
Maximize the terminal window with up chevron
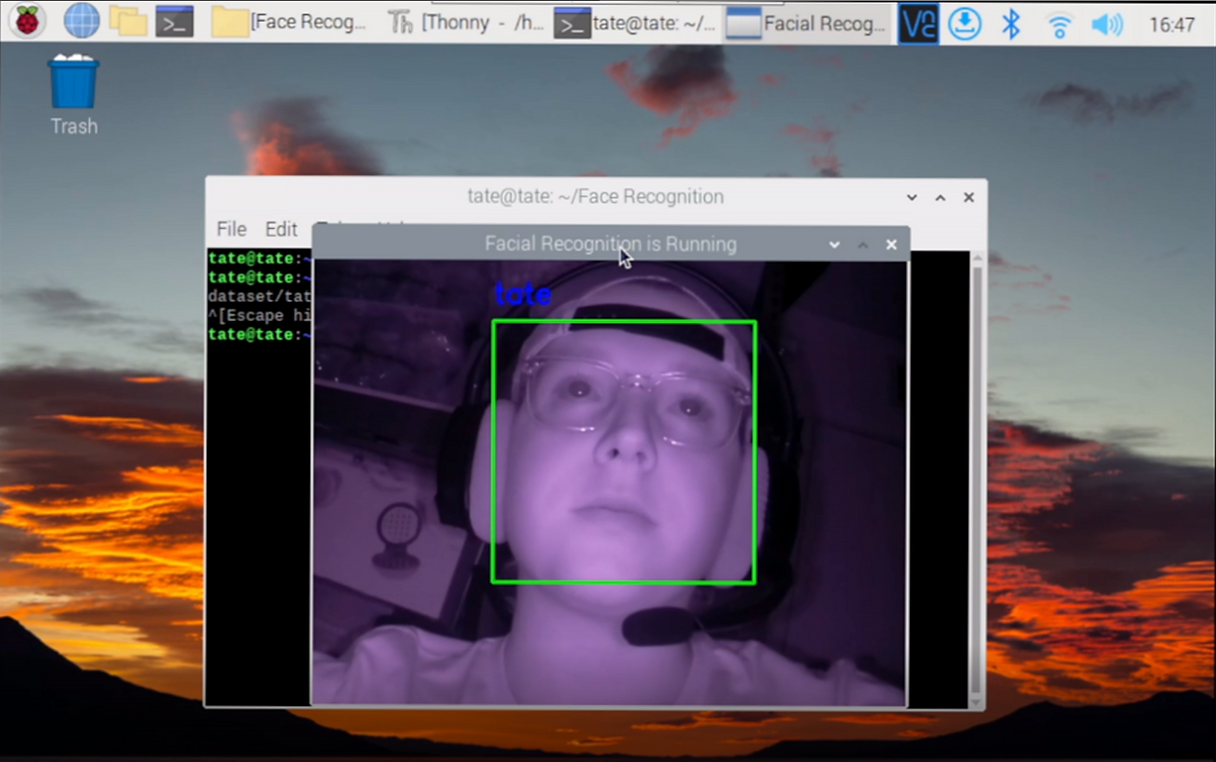[940, 198]
